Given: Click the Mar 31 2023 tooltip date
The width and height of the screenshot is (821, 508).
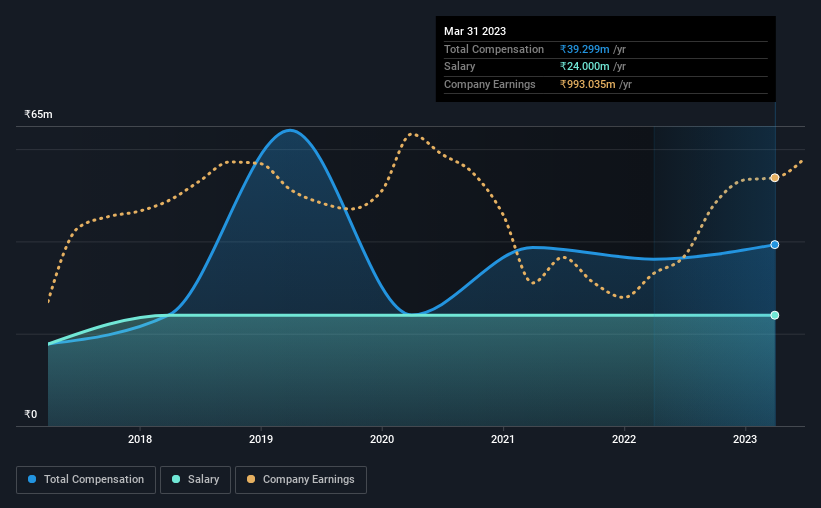Looking at the screenshot, I should (475, 31).
